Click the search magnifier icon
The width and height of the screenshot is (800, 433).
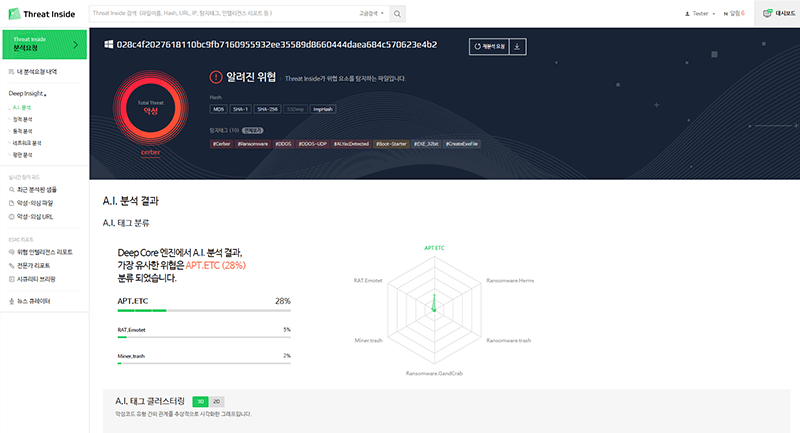click(x=397, y=14)
